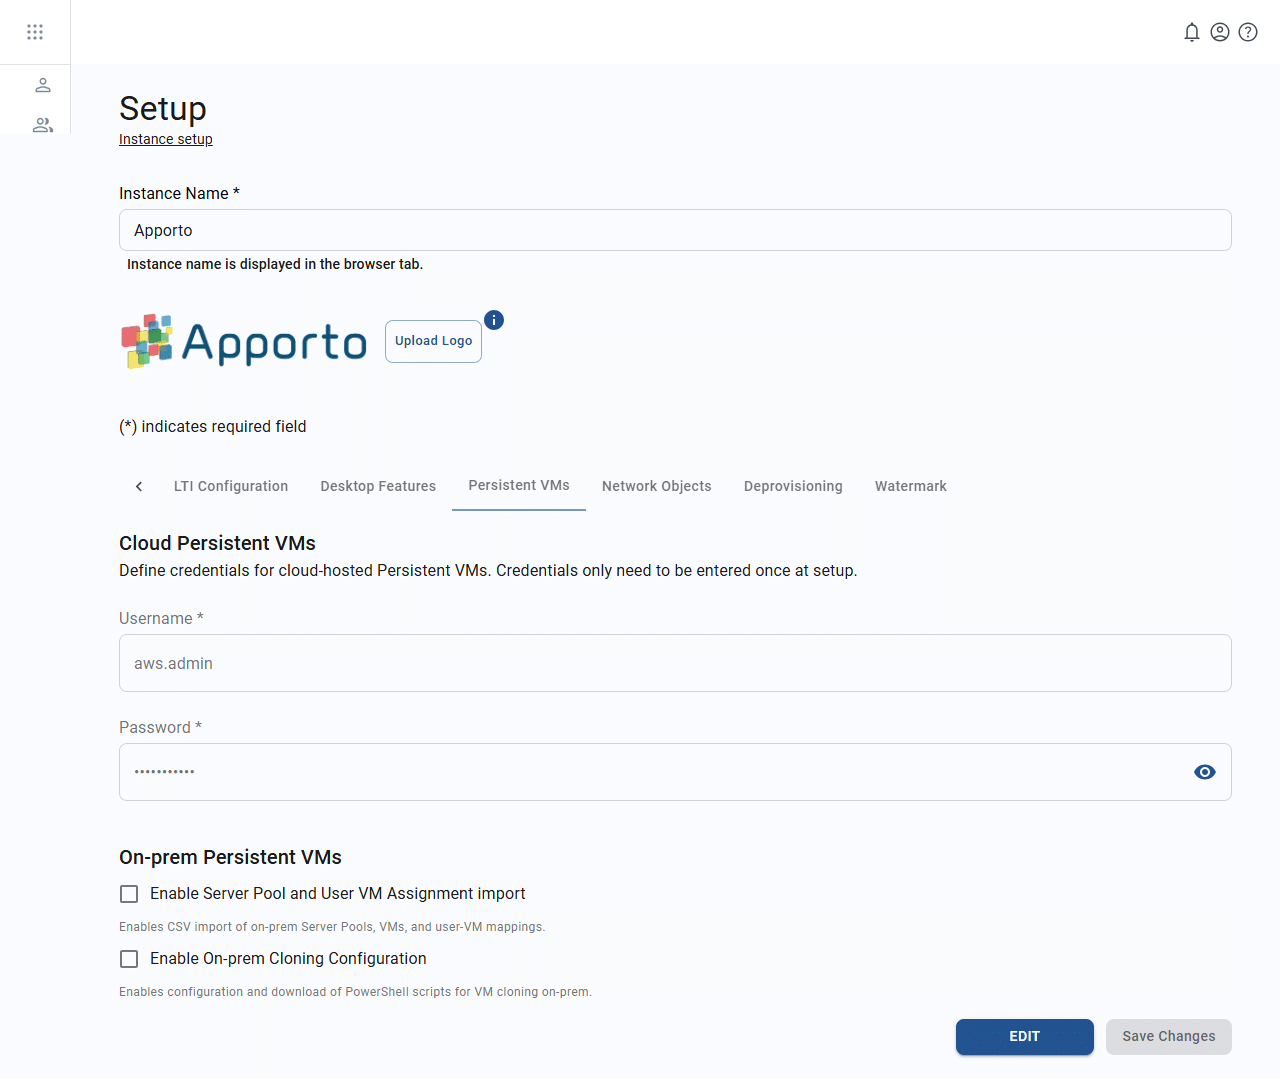1280x1079 pixels.
Task: Click the user groups sidebar icon
Action: click(43, 125)
